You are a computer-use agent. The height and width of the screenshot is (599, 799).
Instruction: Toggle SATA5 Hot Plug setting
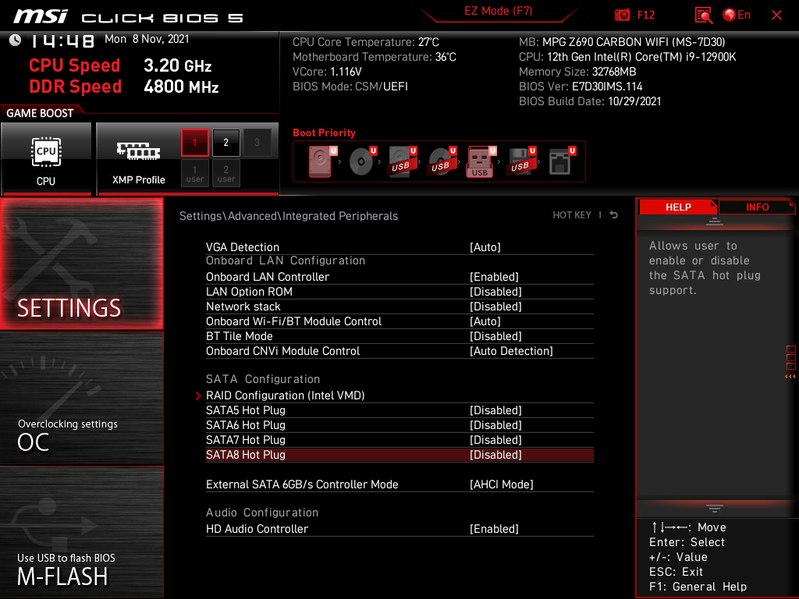click(x=400, y=410)
